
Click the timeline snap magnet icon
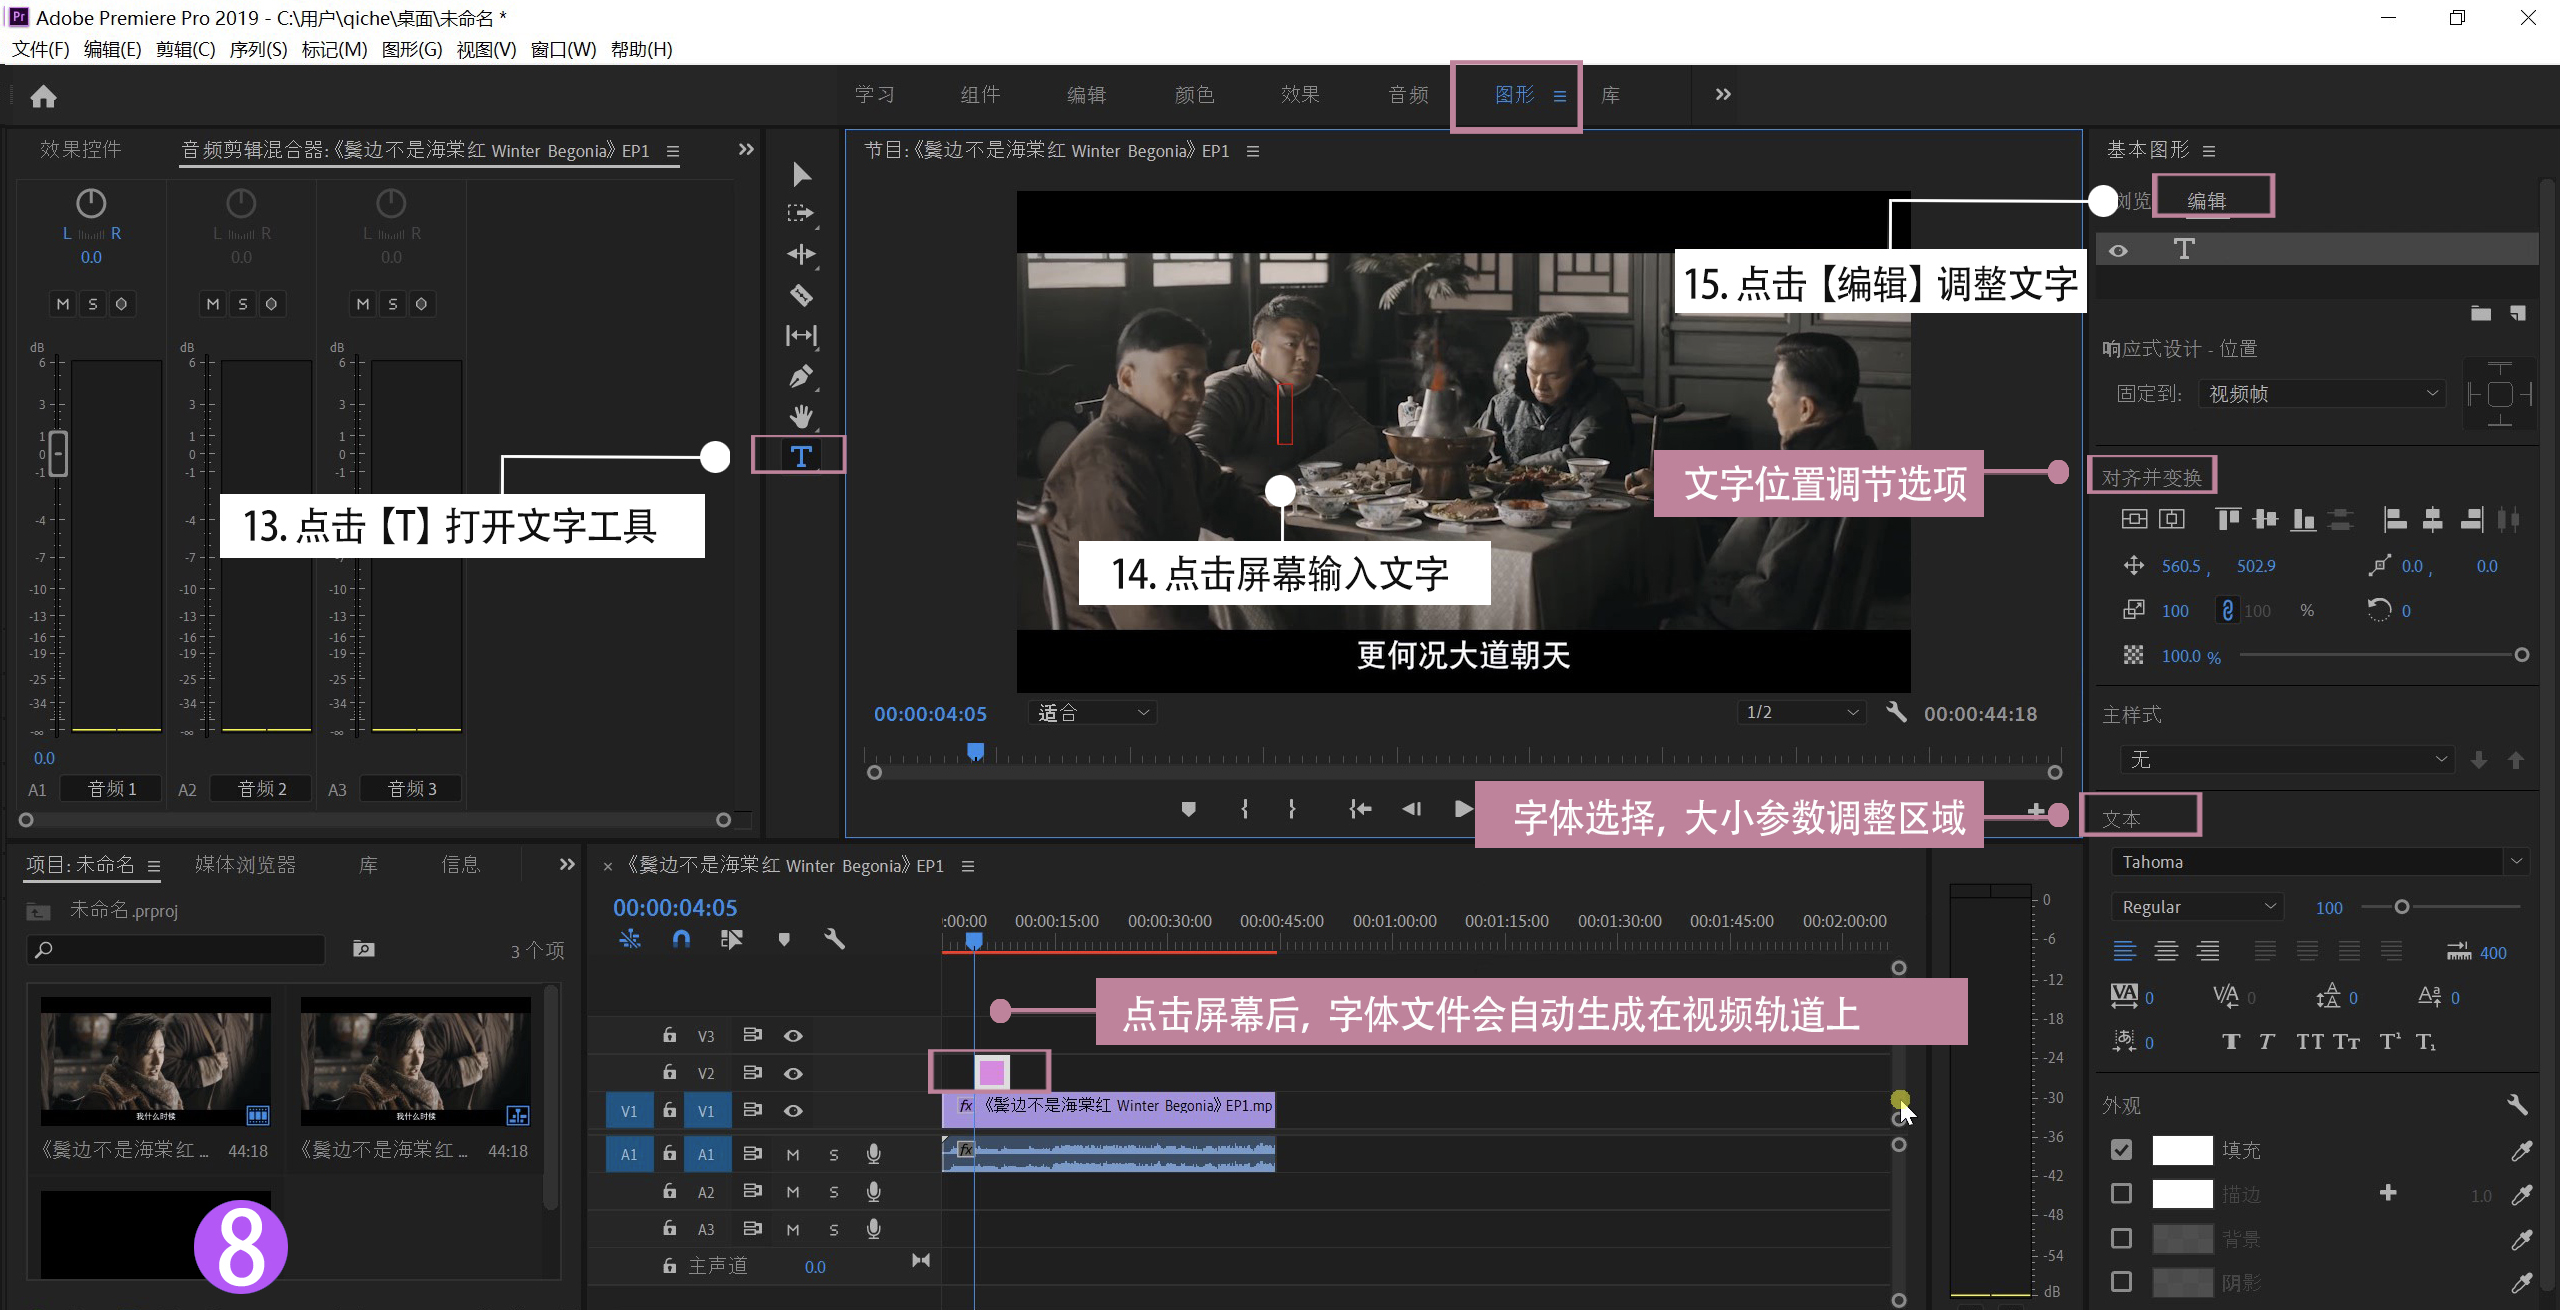(681, 939)
